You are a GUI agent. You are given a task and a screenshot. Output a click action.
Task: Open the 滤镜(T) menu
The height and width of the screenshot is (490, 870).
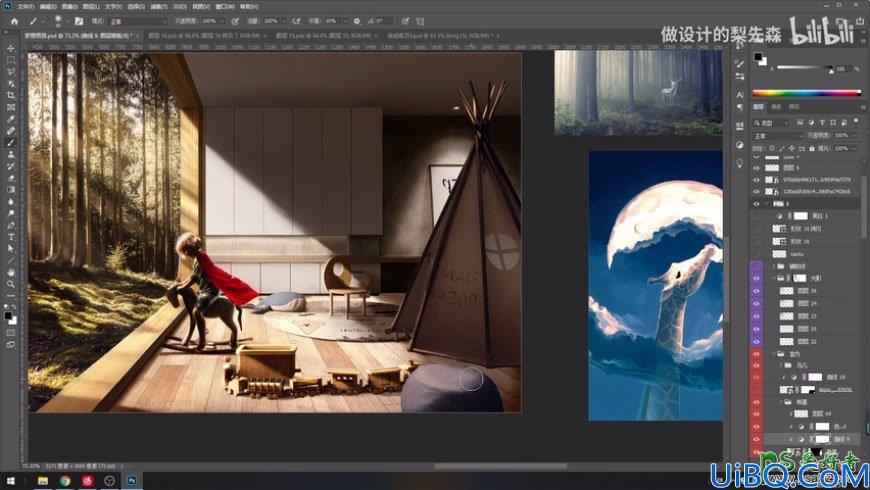click(x=159, y=7)
